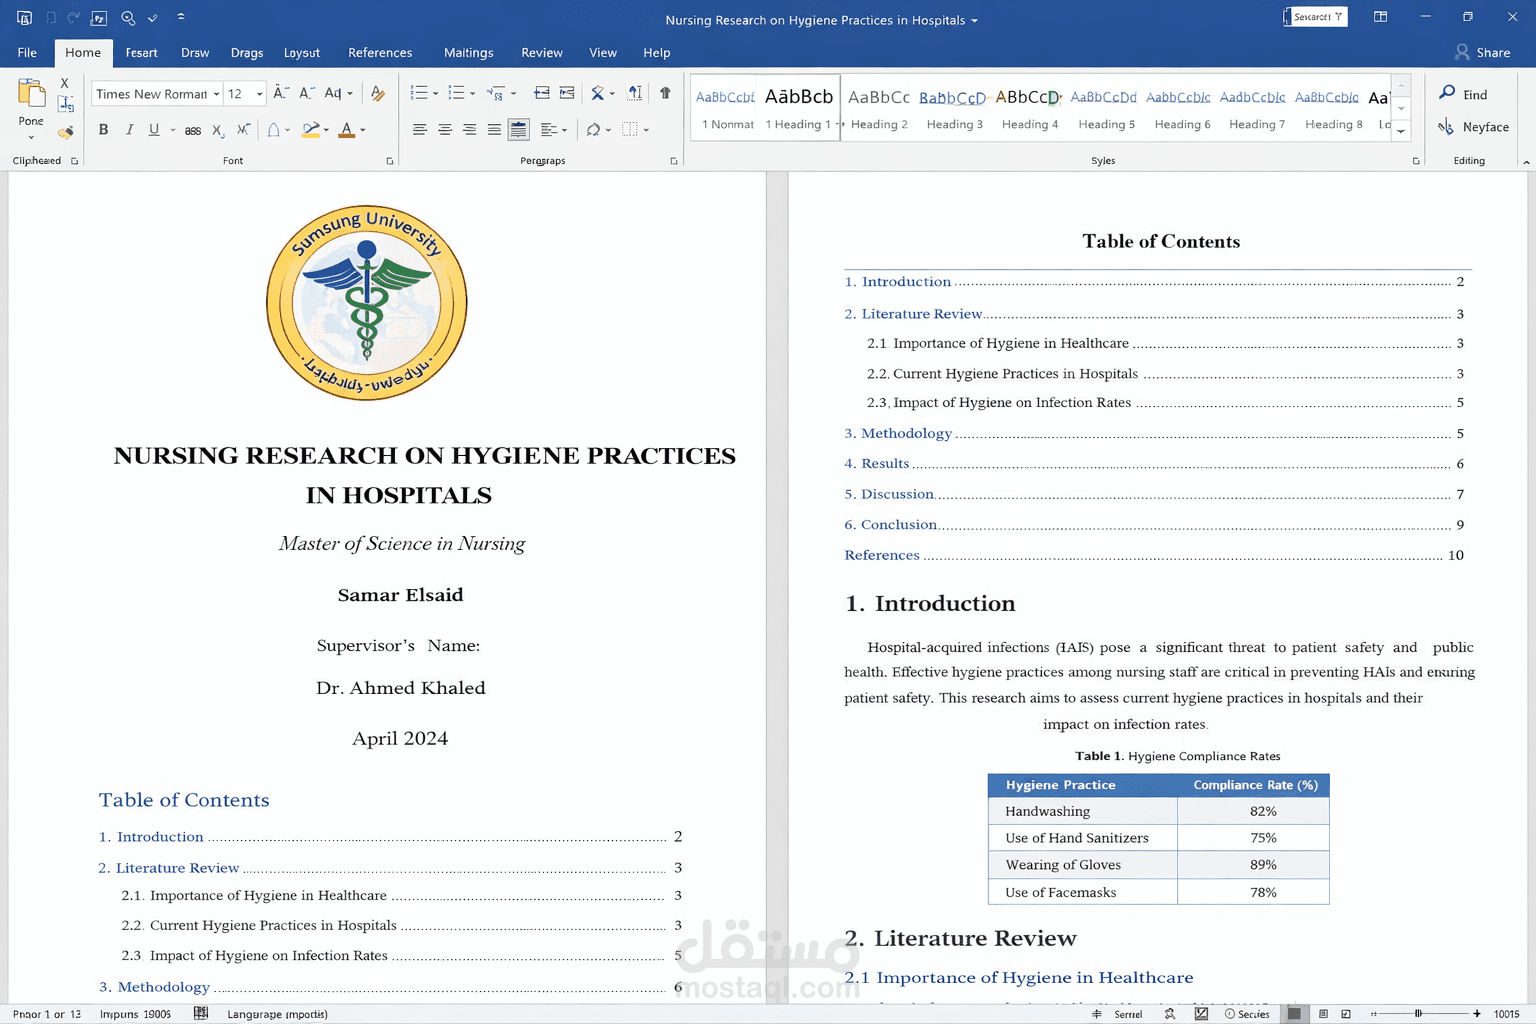Switch to the highlighted status bar view button

click(1294, 1014)
